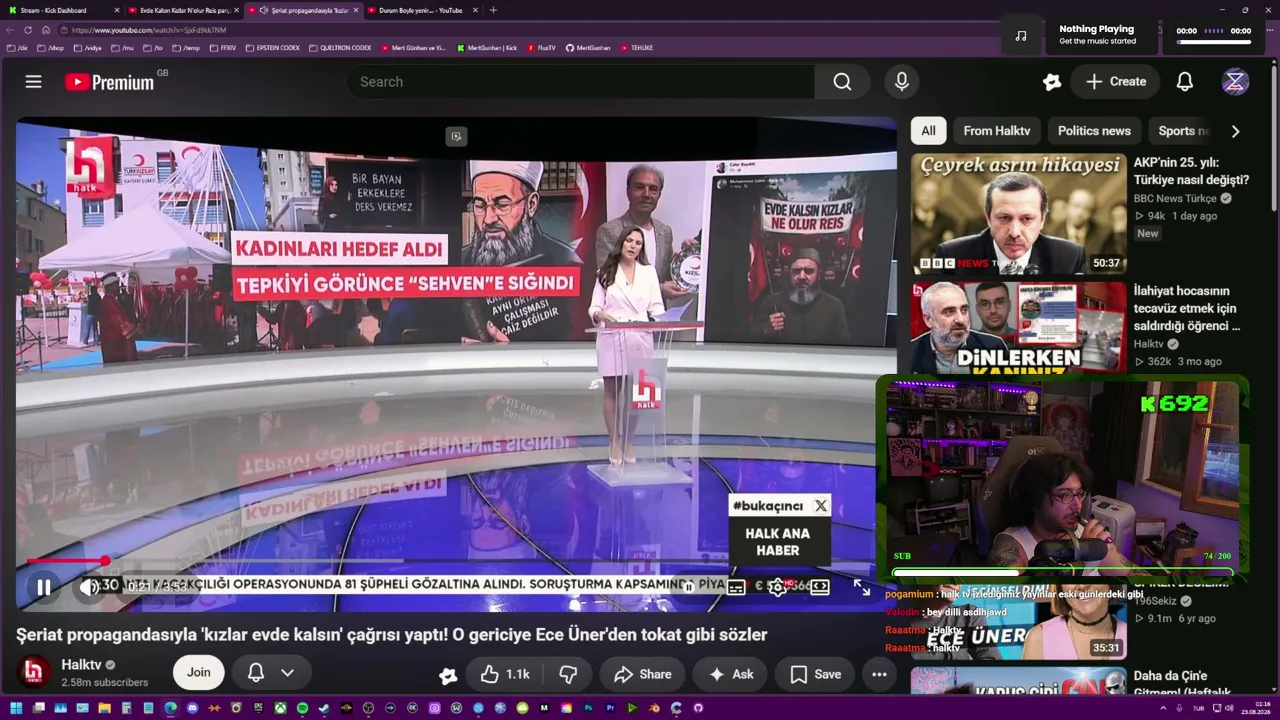1280x720 pixels.
Task: Open the Ask AI button
Action: tap(730, 674)
